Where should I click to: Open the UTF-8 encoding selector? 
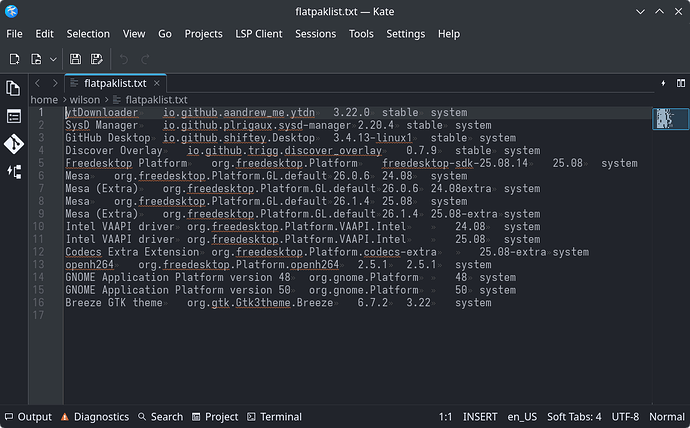click(x=625, y=417)
